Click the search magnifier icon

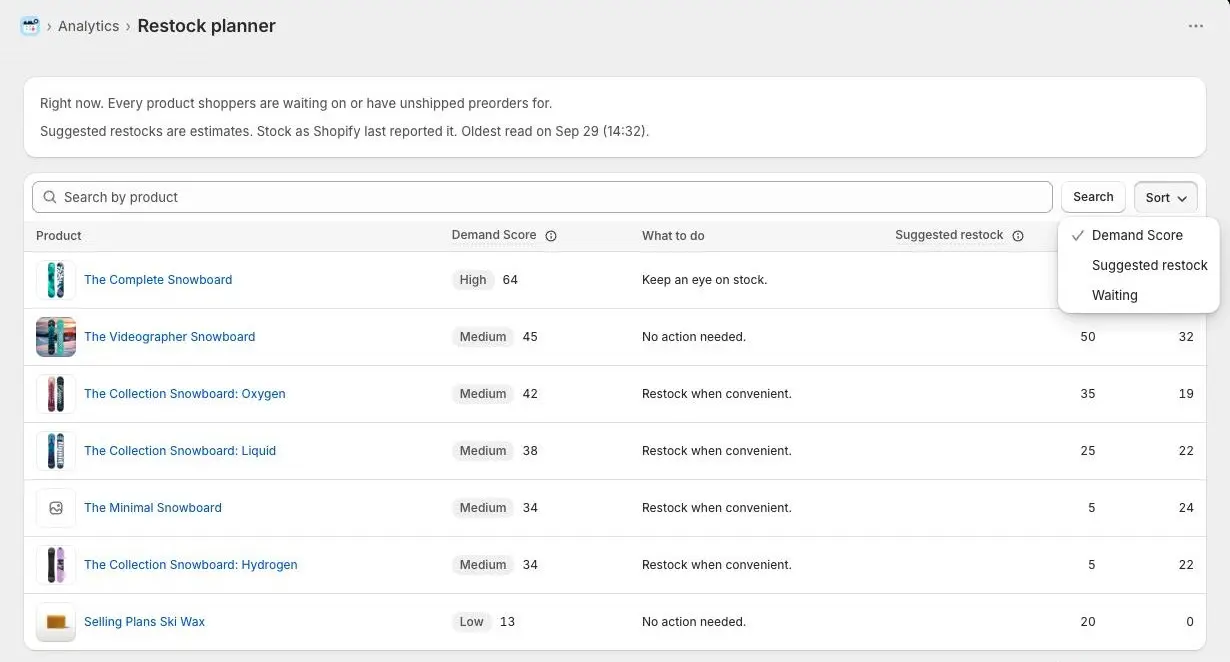coord(50,197)
